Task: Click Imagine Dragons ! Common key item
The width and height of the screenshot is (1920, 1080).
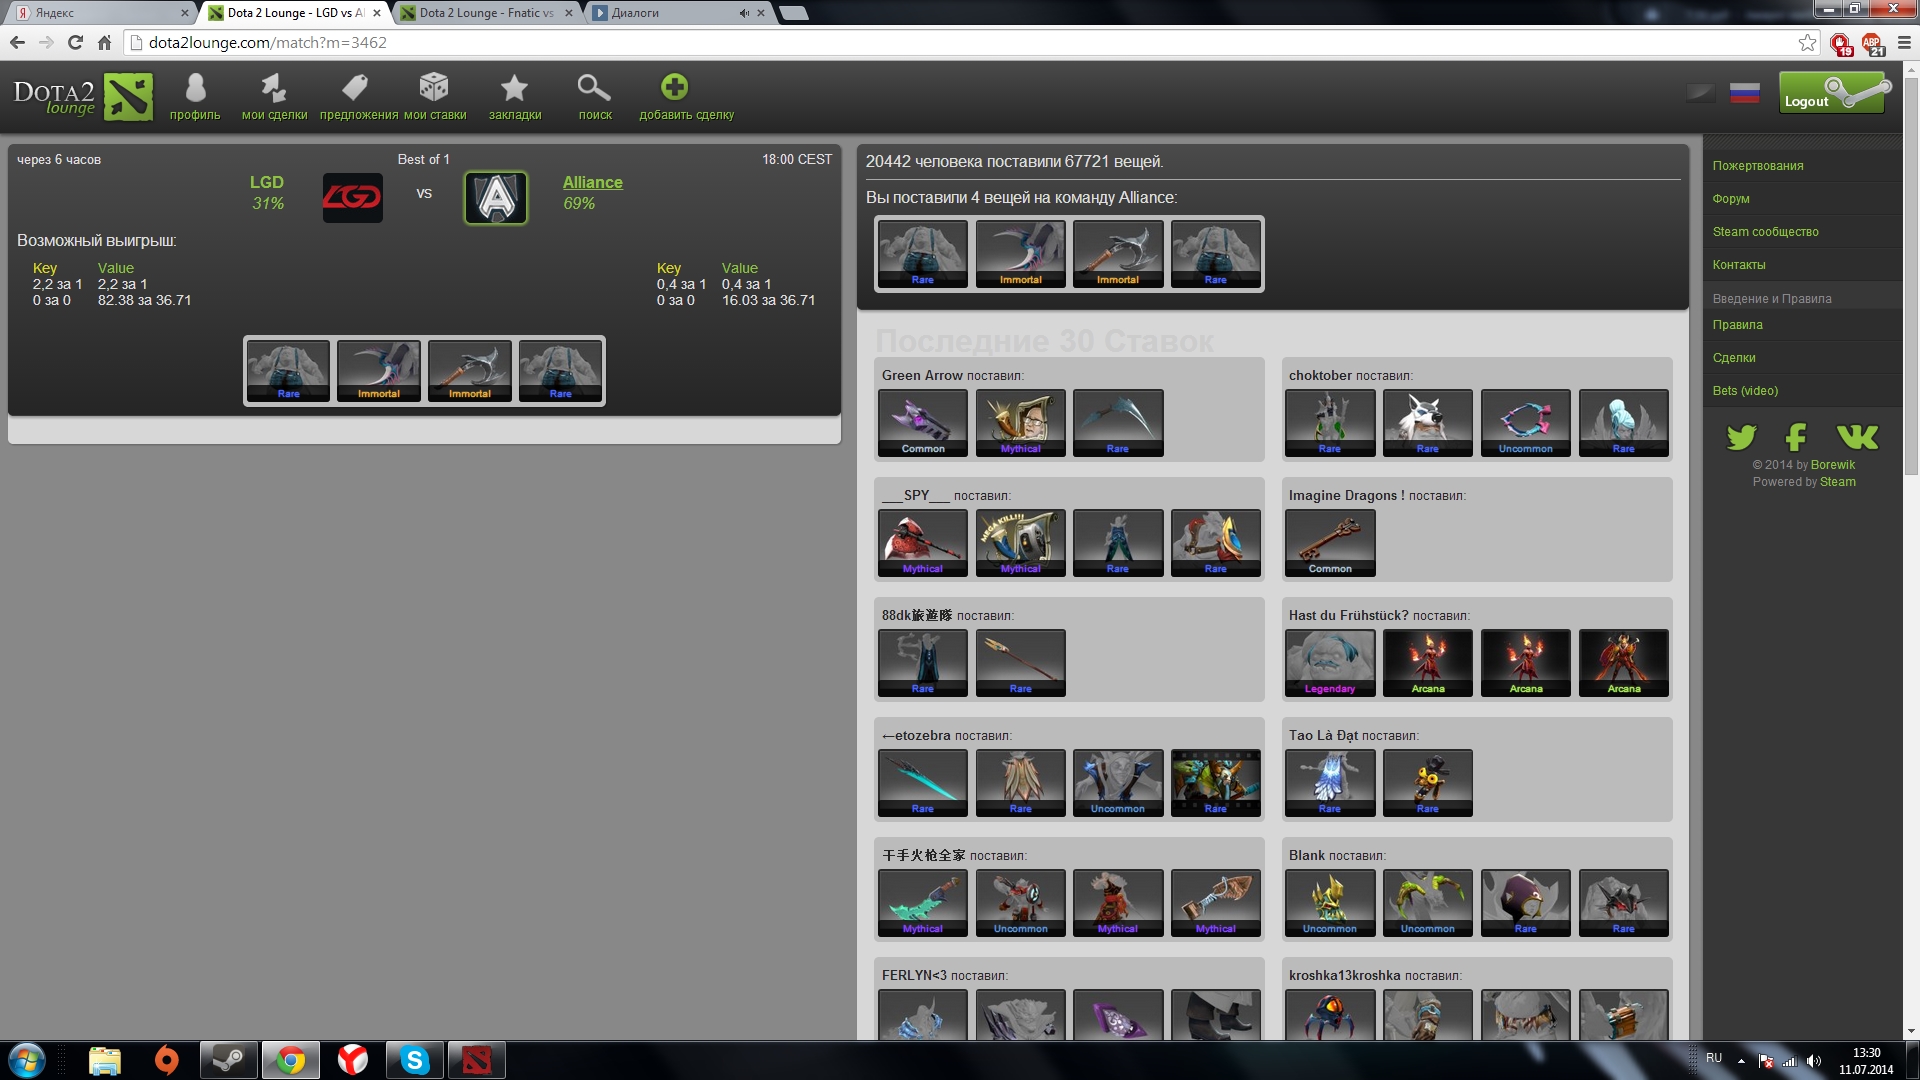Action: (1330, 543)
